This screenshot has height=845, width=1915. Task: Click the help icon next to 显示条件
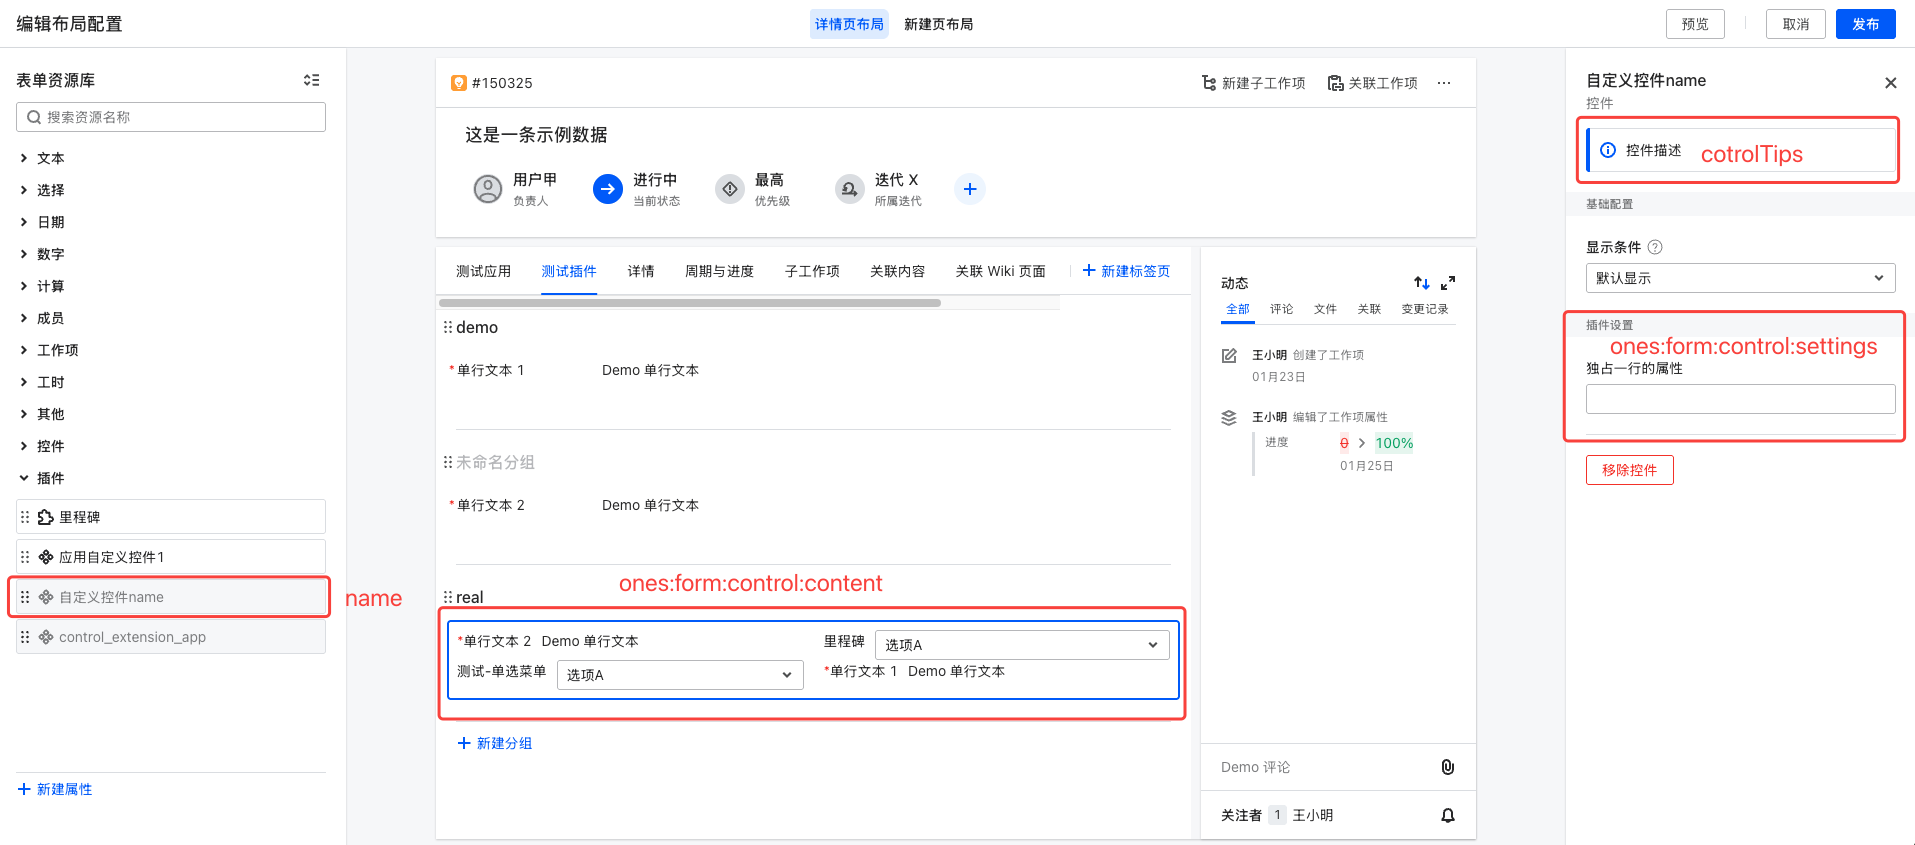point(1655,247)
